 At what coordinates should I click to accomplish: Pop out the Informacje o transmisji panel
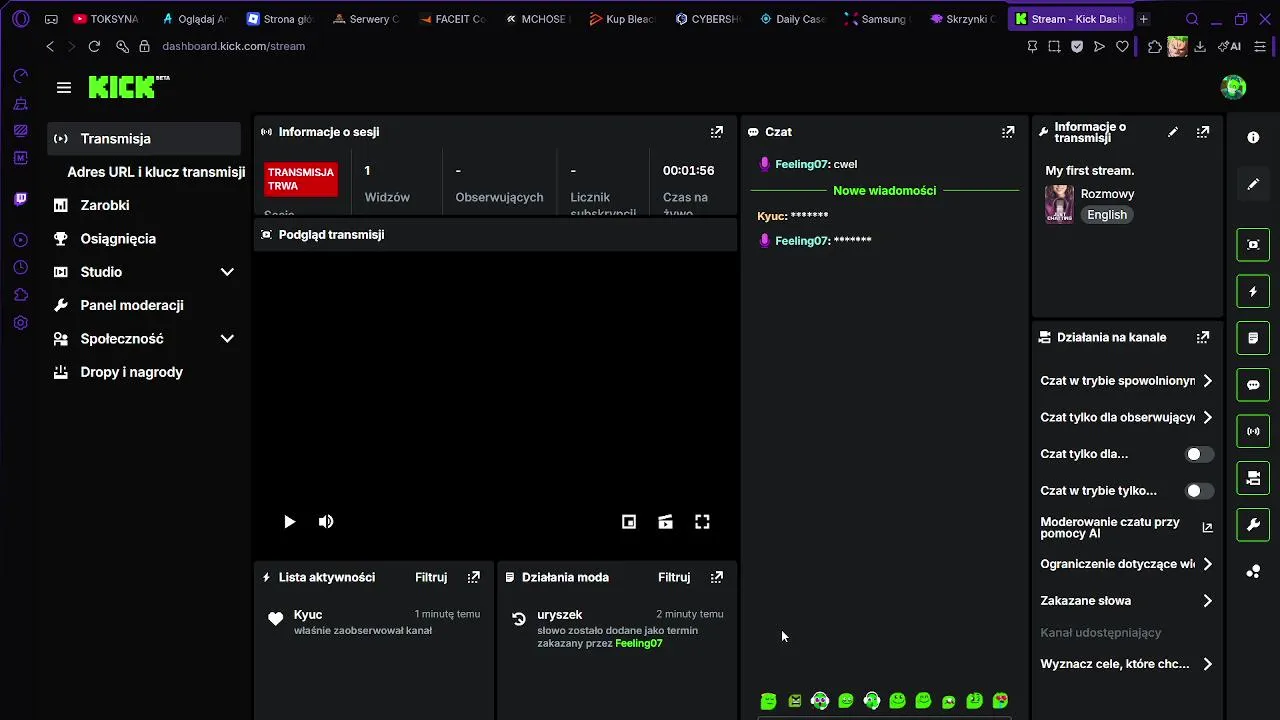pos(1203,132)
